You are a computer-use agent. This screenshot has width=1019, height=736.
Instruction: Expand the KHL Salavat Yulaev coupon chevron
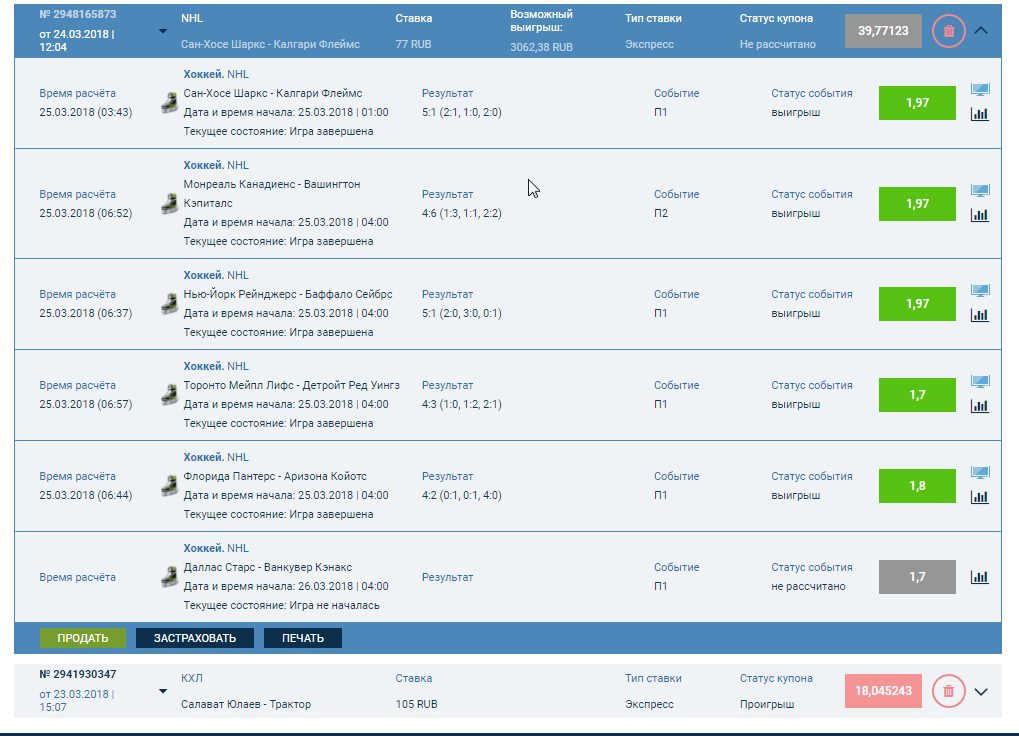[x=981, y=691]
